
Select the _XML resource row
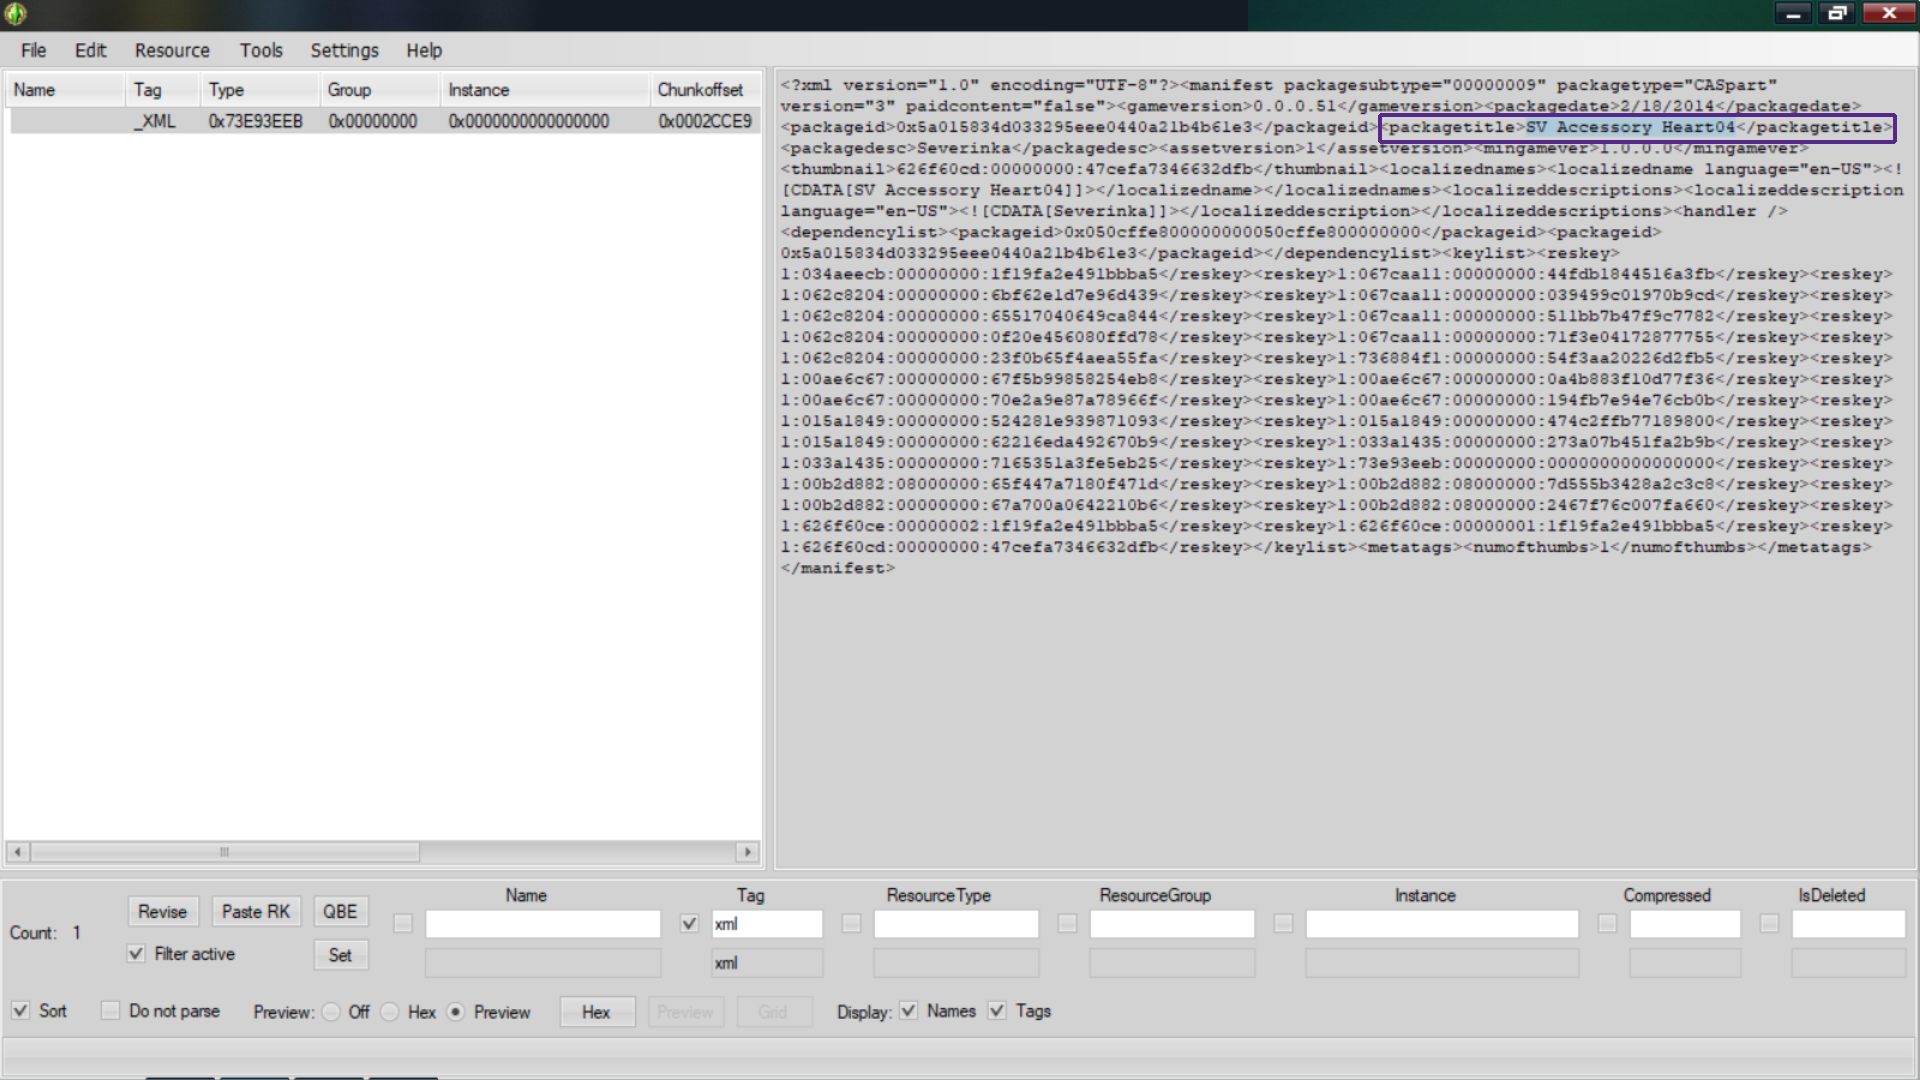click(384, 121)
